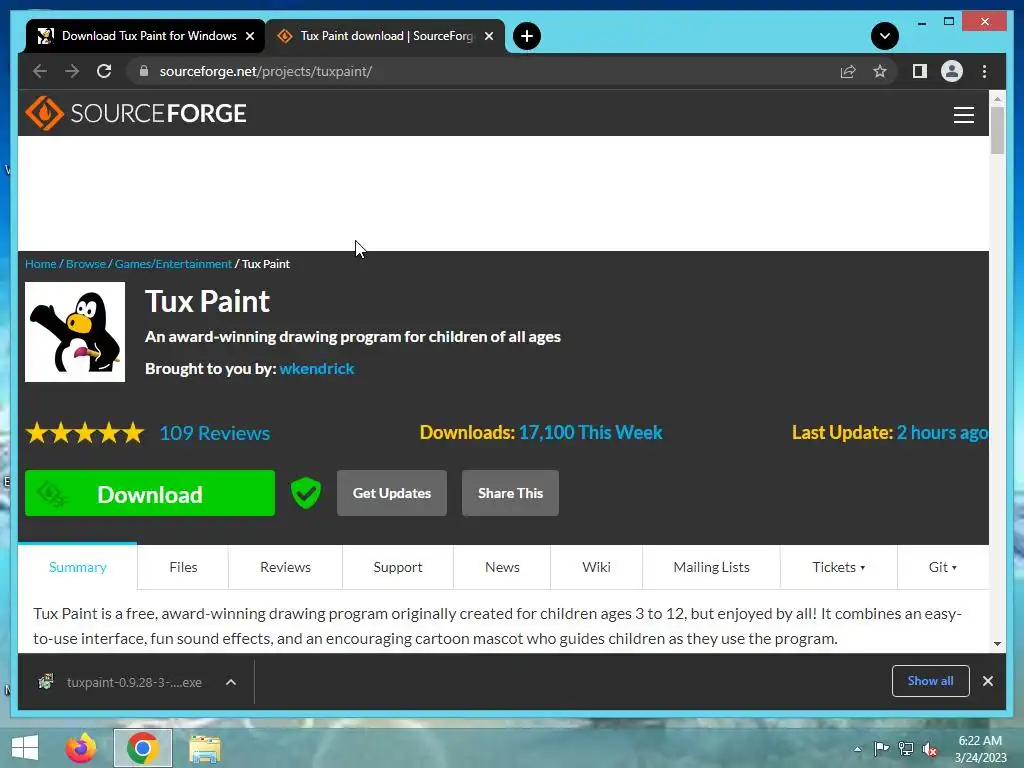Image resolution: width=1024 pixels, height=768 pixels.
Task: Select the Files tab
Action: tap(183, 567)
